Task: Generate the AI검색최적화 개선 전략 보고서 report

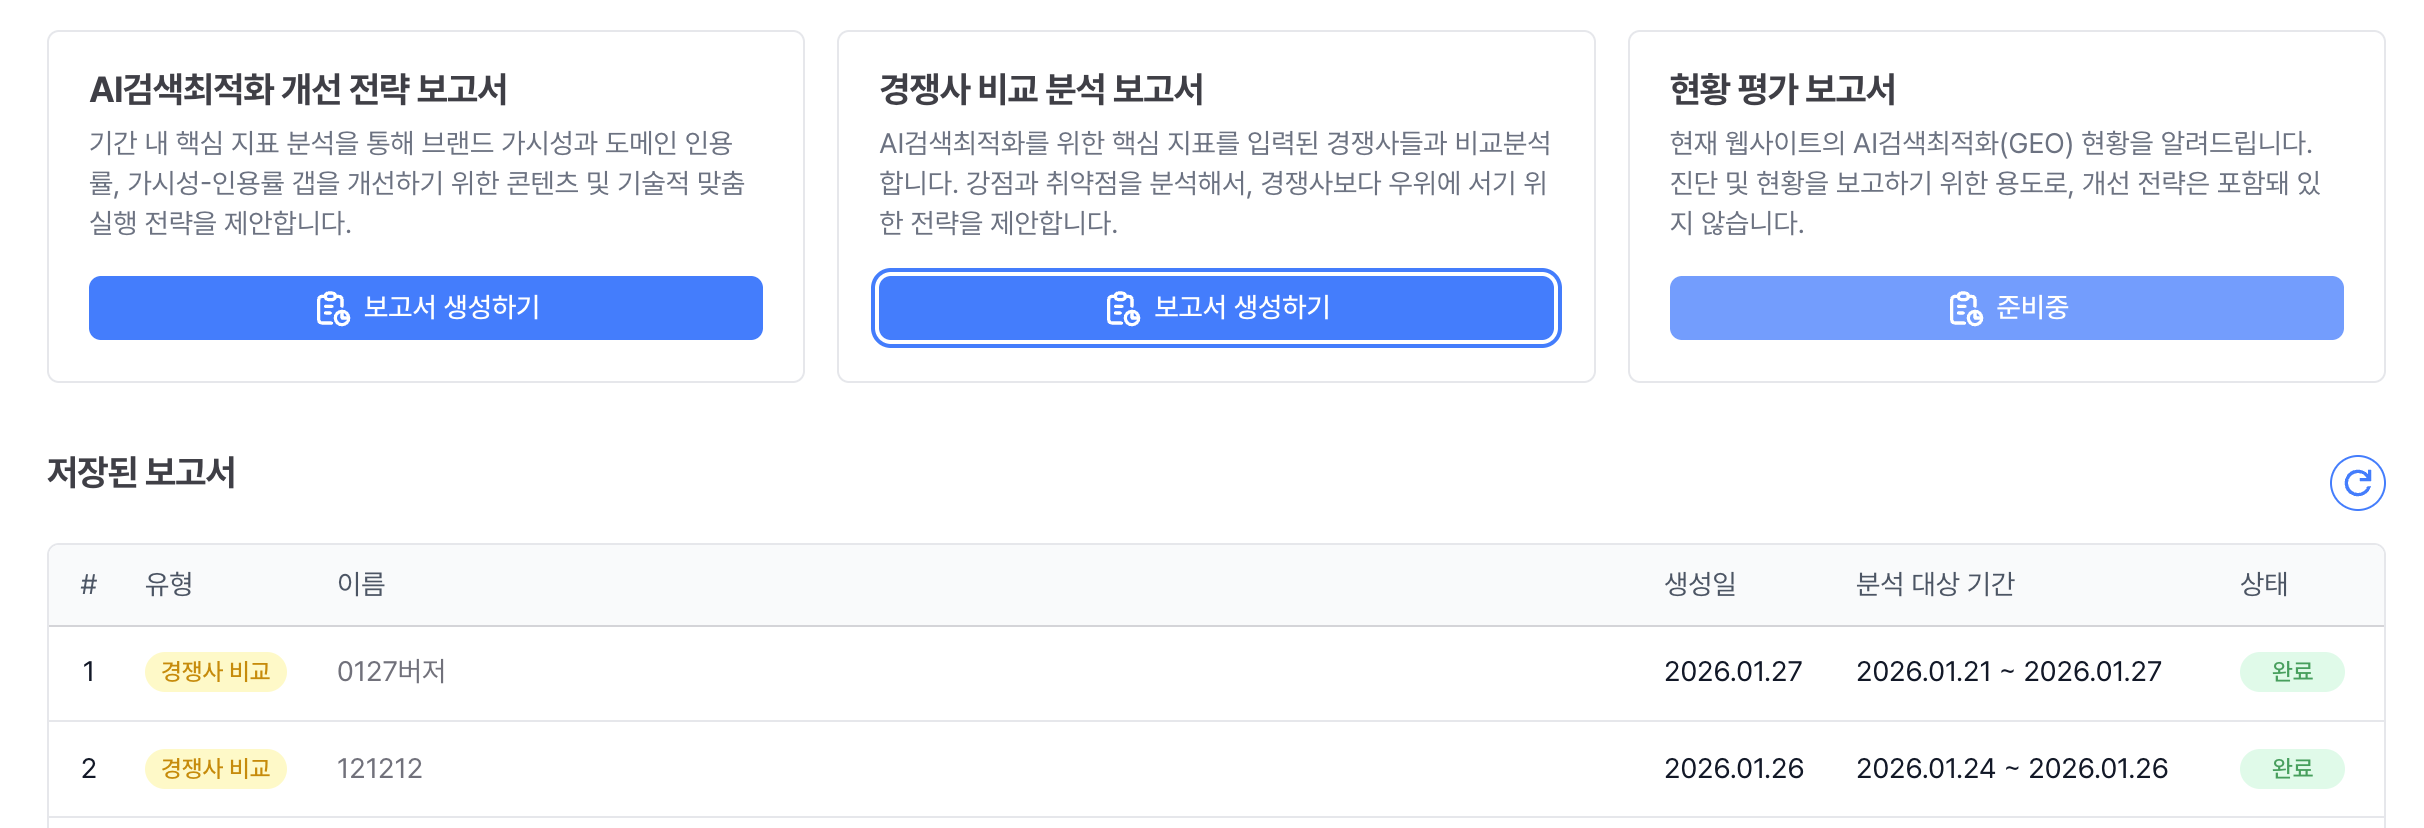Action: 426,308
